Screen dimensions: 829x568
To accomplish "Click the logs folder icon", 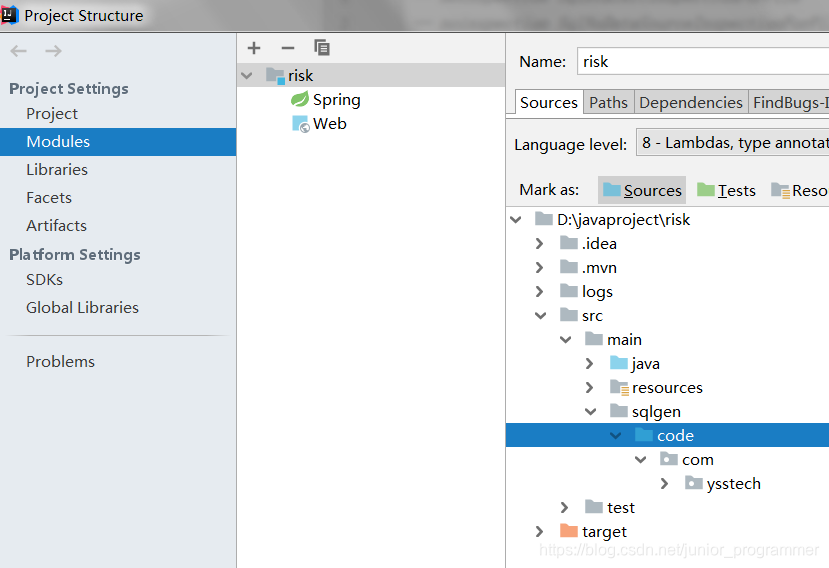I will [568, 290].
